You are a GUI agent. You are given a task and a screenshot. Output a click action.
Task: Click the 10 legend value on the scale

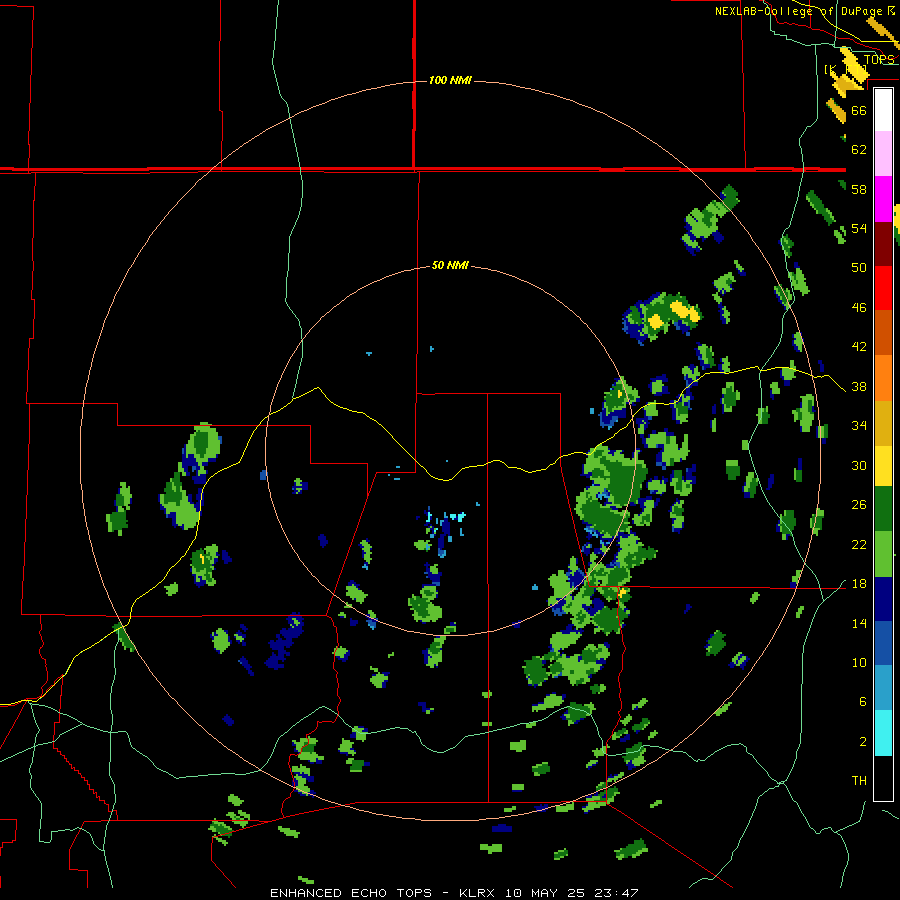click(x=859, y=663)
